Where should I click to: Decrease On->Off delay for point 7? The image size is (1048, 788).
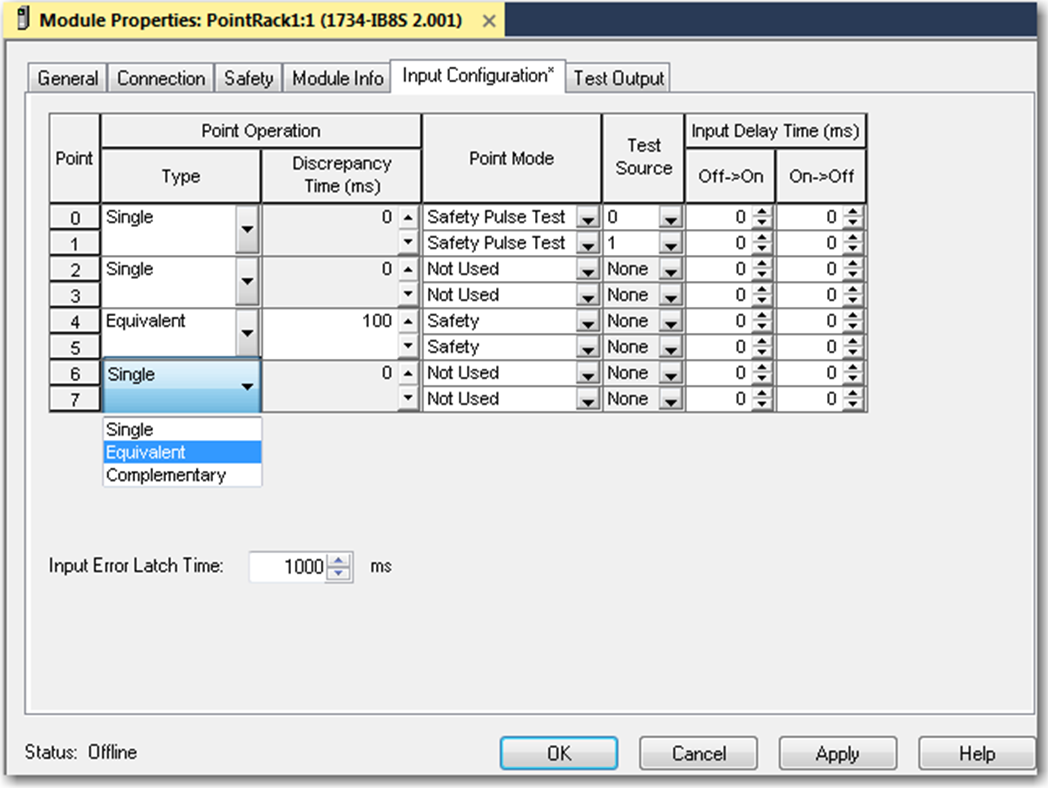pyautogui.click(x=853, y=404)
